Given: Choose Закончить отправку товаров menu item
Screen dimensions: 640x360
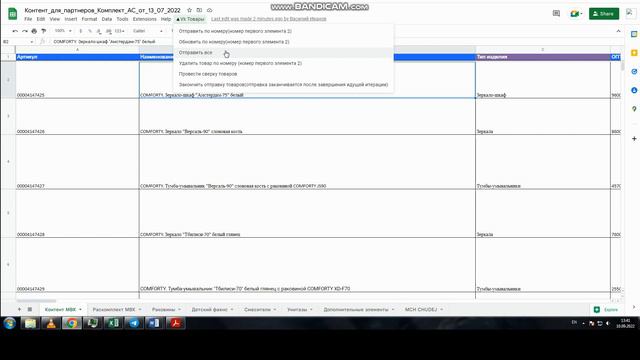Looking at the screenshot, I should coord(283,84).
